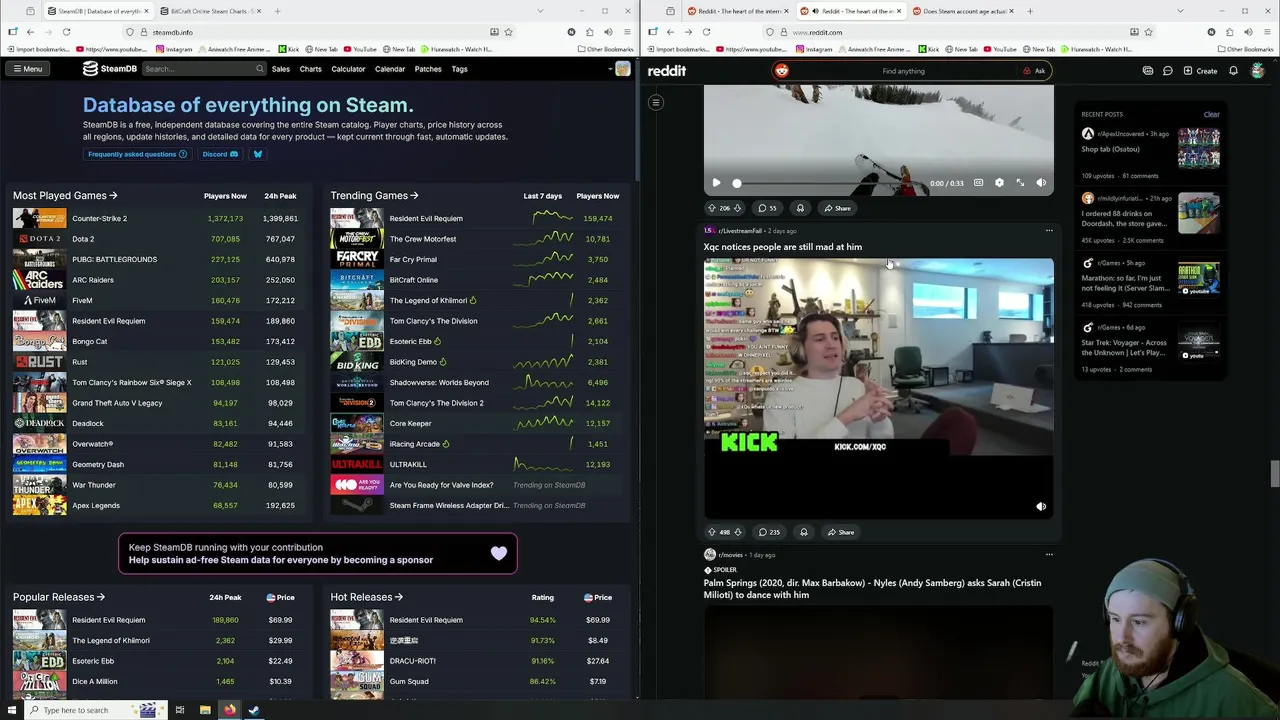Open SteamDB Bluesky butterfly icon
The width and height of the screenshot is (1280, 720).
[x=257, y=154]
